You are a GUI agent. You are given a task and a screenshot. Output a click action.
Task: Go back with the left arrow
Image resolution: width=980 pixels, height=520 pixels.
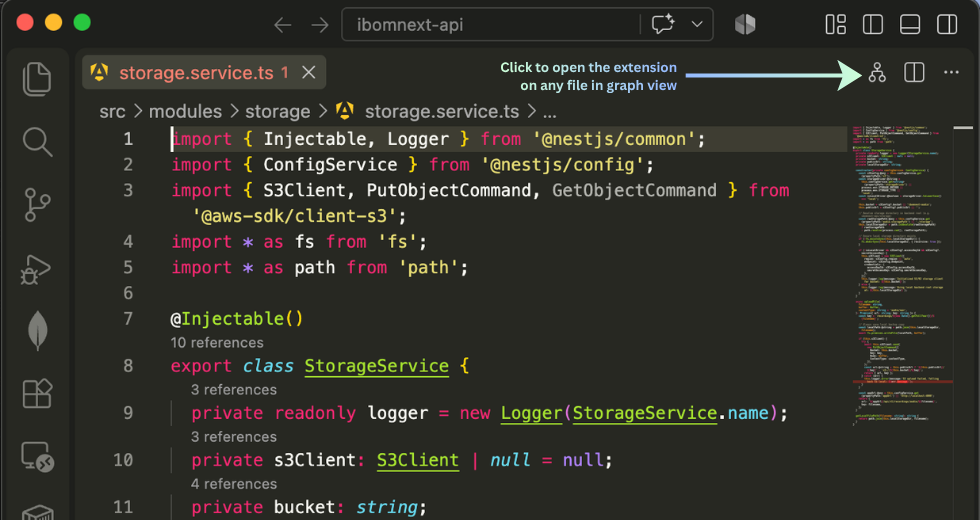pos(282,25)
